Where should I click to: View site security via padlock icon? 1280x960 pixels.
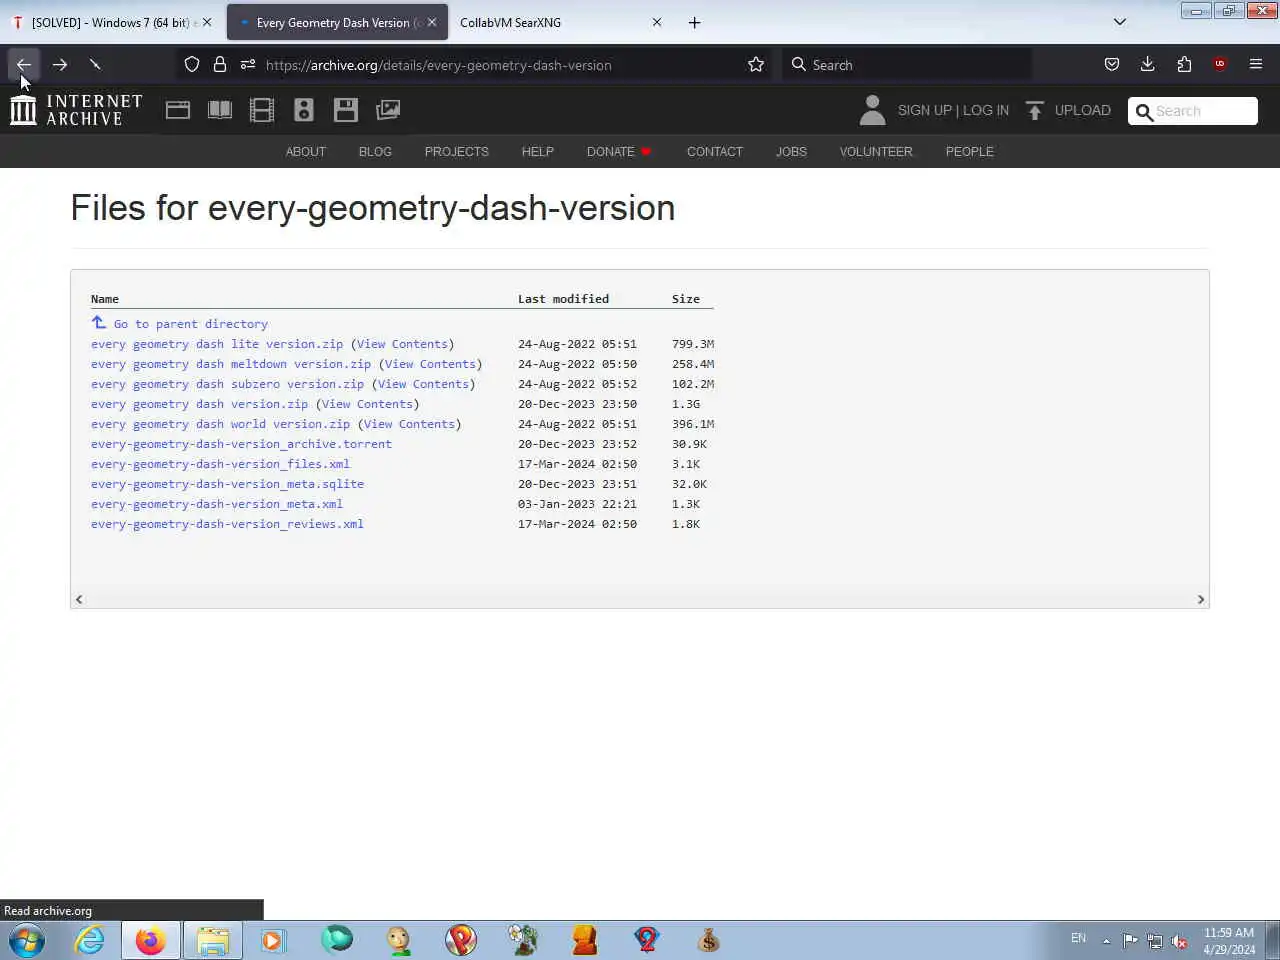[220, 65]
